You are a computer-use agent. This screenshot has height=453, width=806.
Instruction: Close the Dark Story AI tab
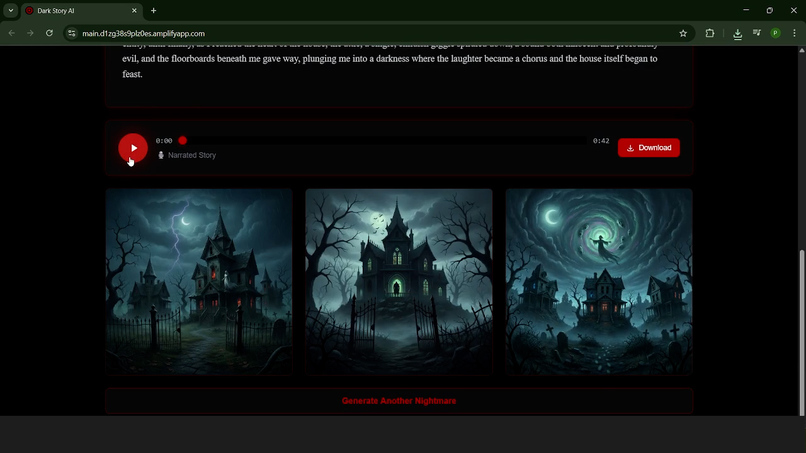click(134, 10)
